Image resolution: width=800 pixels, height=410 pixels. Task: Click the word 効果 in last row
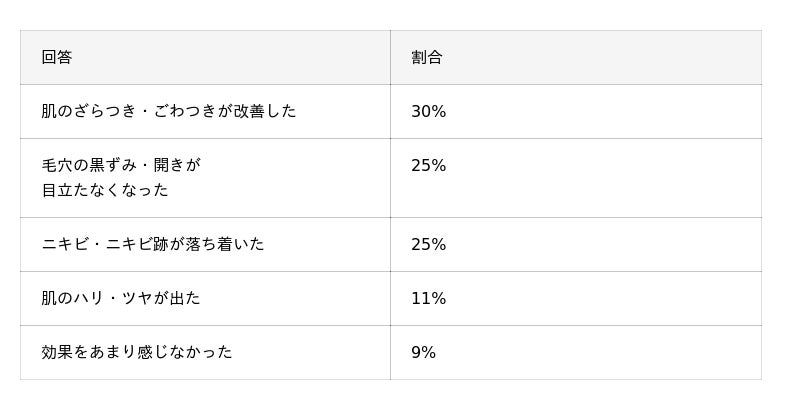[x=57, y=352]
